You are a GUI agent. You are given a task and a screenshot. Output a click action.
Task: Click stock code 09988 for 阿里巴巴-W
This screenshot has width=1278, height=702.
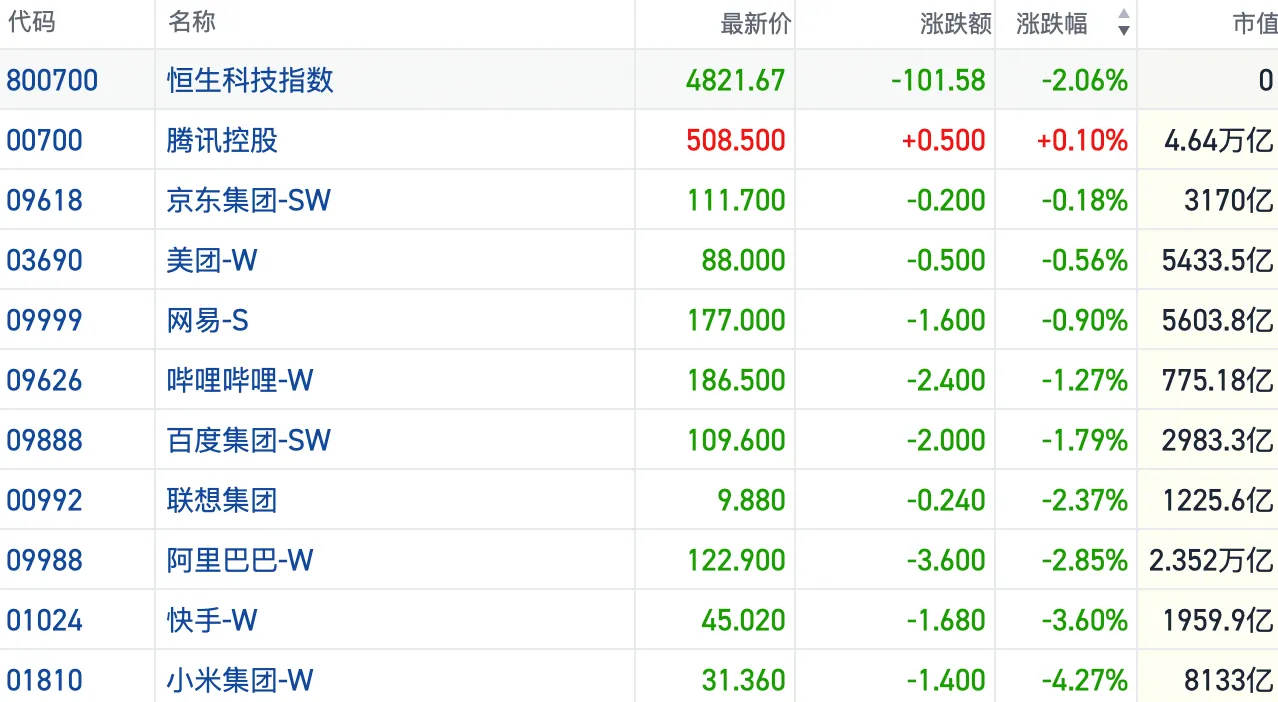[44, 560]
